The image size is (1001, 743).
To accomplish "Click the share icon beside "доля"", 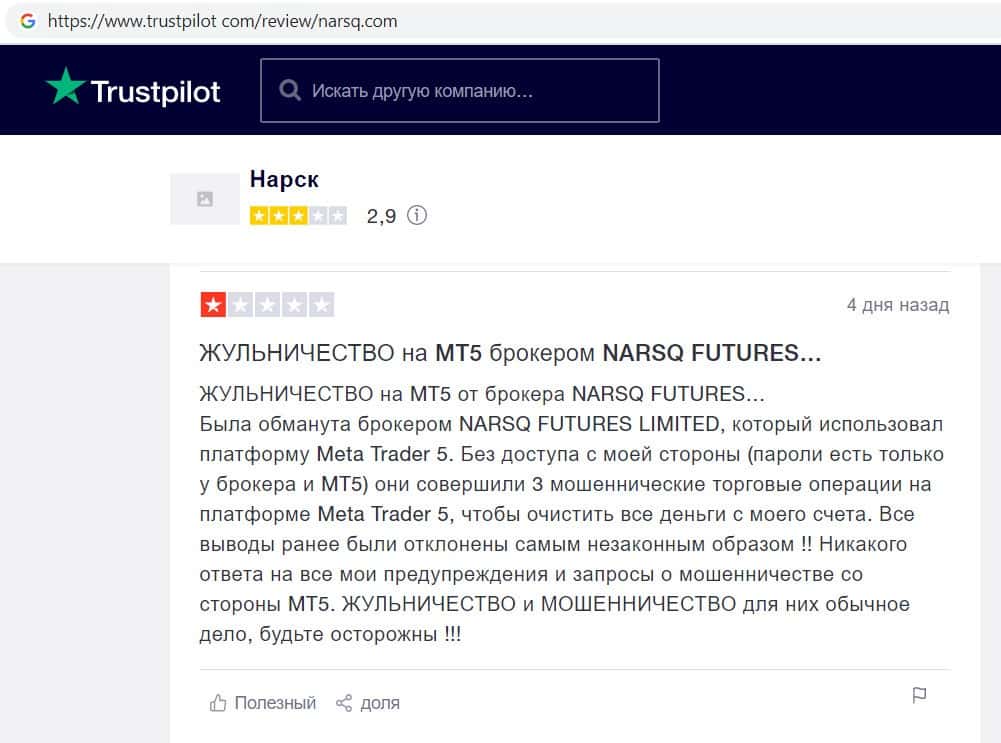I will pyautogui.click(x=344, y=703).
